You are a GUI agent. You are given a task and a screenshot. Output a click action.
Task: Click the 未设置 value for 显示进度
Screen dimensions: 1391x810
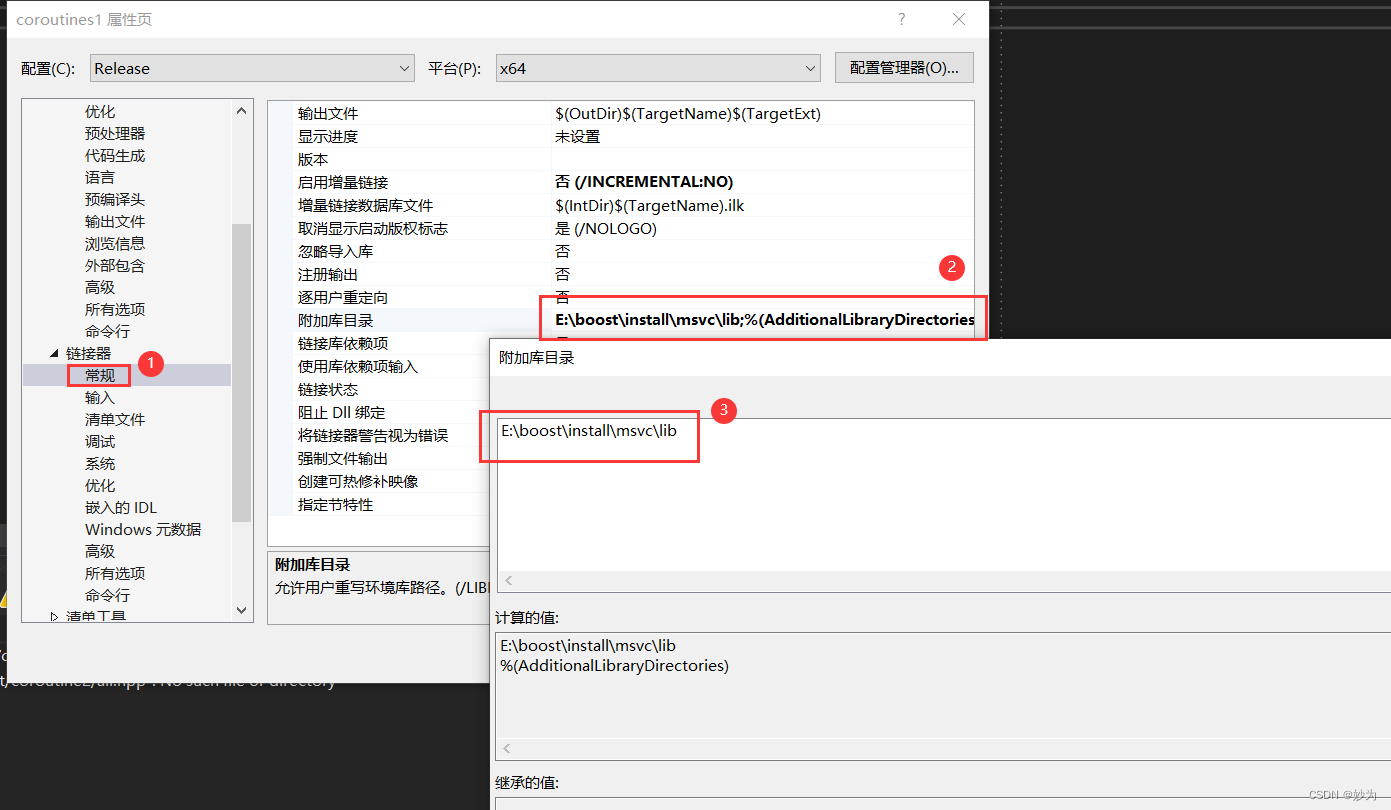(x=578, y=136)
